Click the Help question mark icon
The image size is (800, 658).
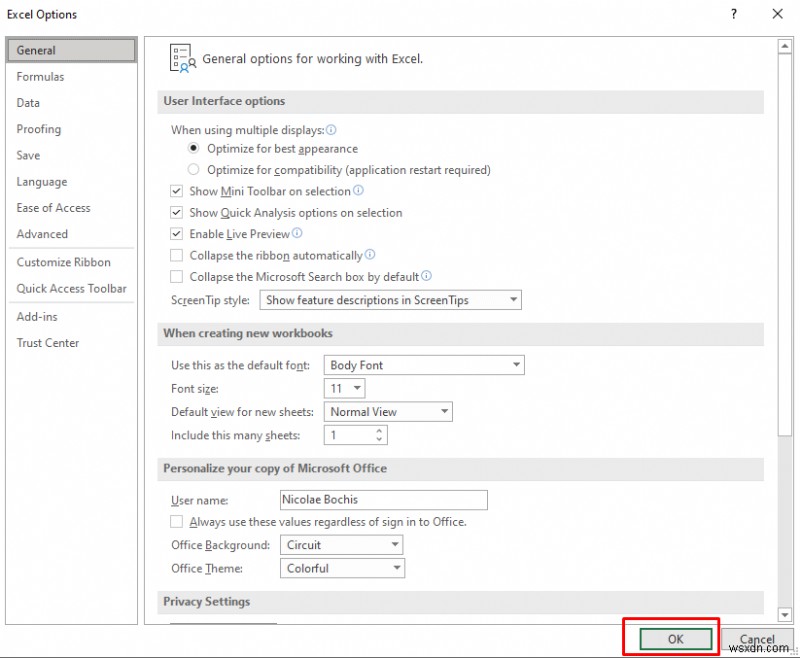(x=734, y=14)
